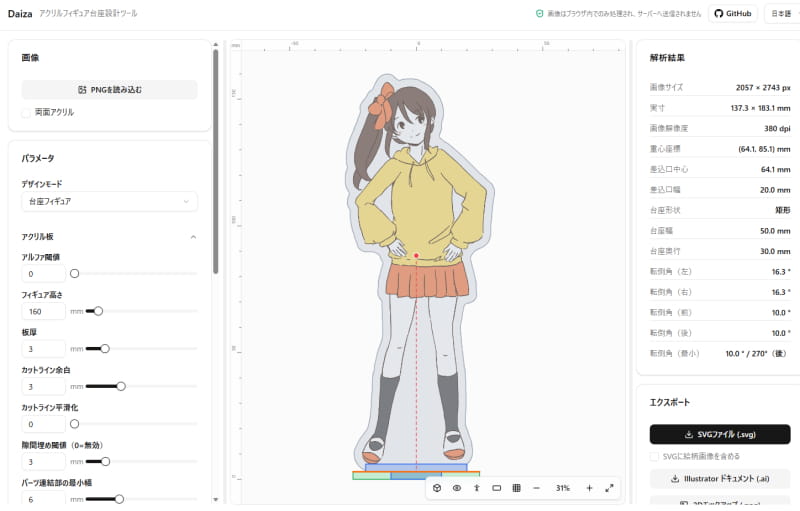800x511 pixels.
Task: Click the Daiza logo title
Action: coord(20,14)
